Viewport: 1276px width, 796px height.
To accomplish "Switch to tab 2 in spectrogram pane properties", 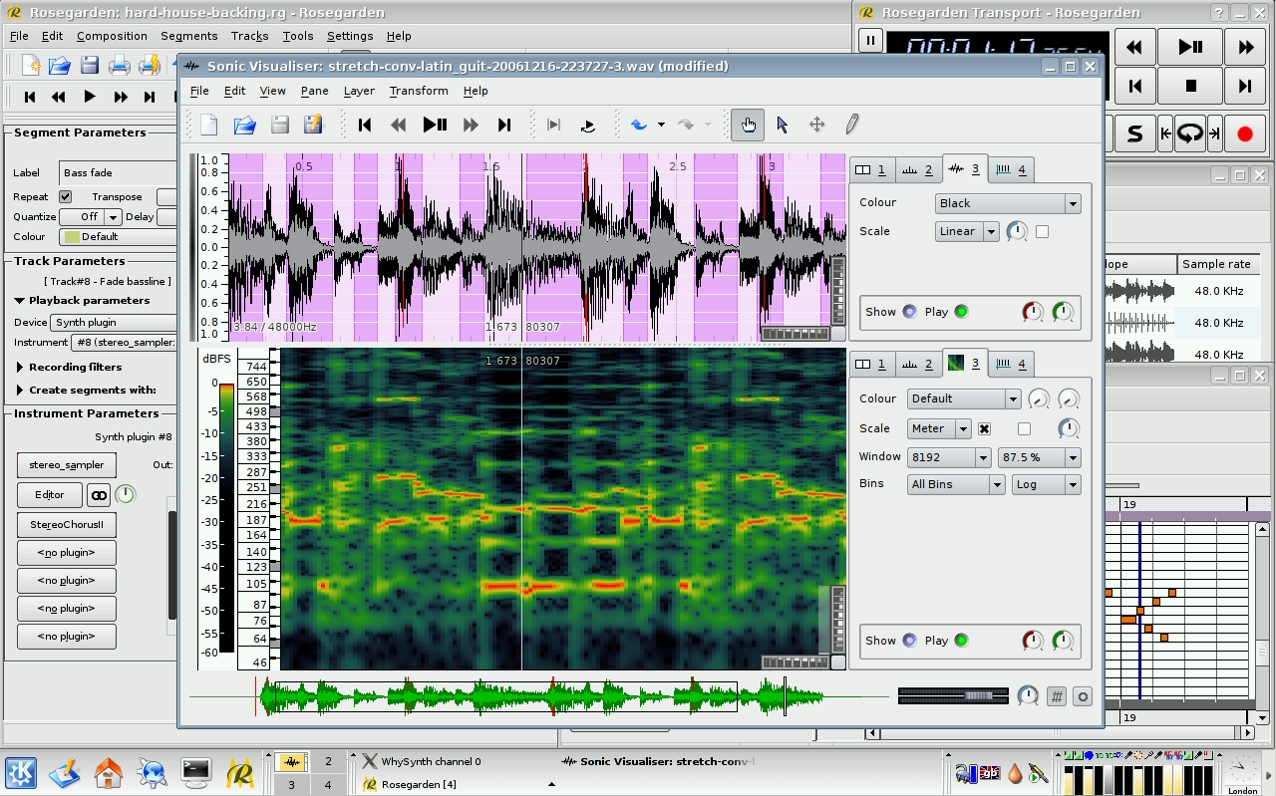I will click(x=917, y=364).
